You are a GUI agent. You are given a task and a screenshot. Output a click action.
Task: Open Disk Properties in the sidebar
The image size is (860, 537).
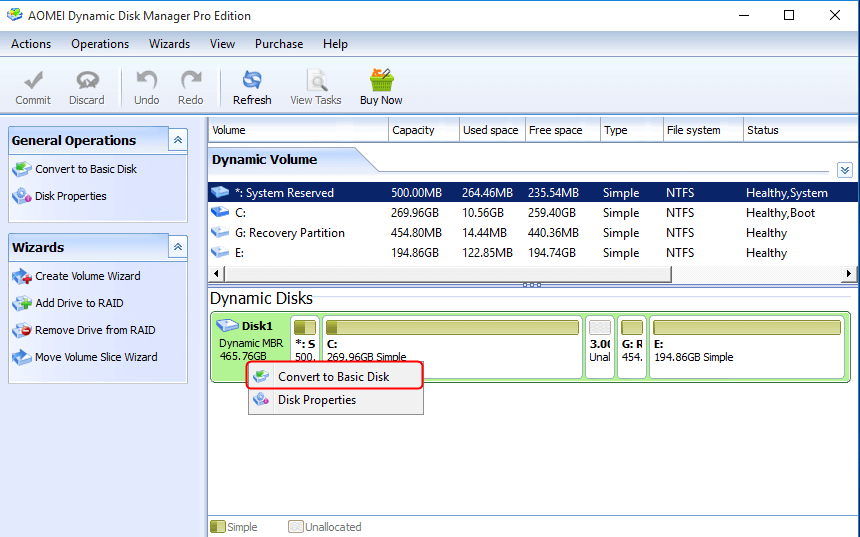71,196
